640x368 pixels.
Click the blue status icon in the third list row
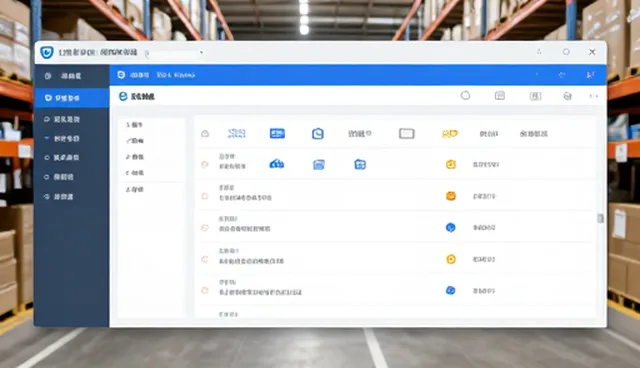click(x=451, y=227)
